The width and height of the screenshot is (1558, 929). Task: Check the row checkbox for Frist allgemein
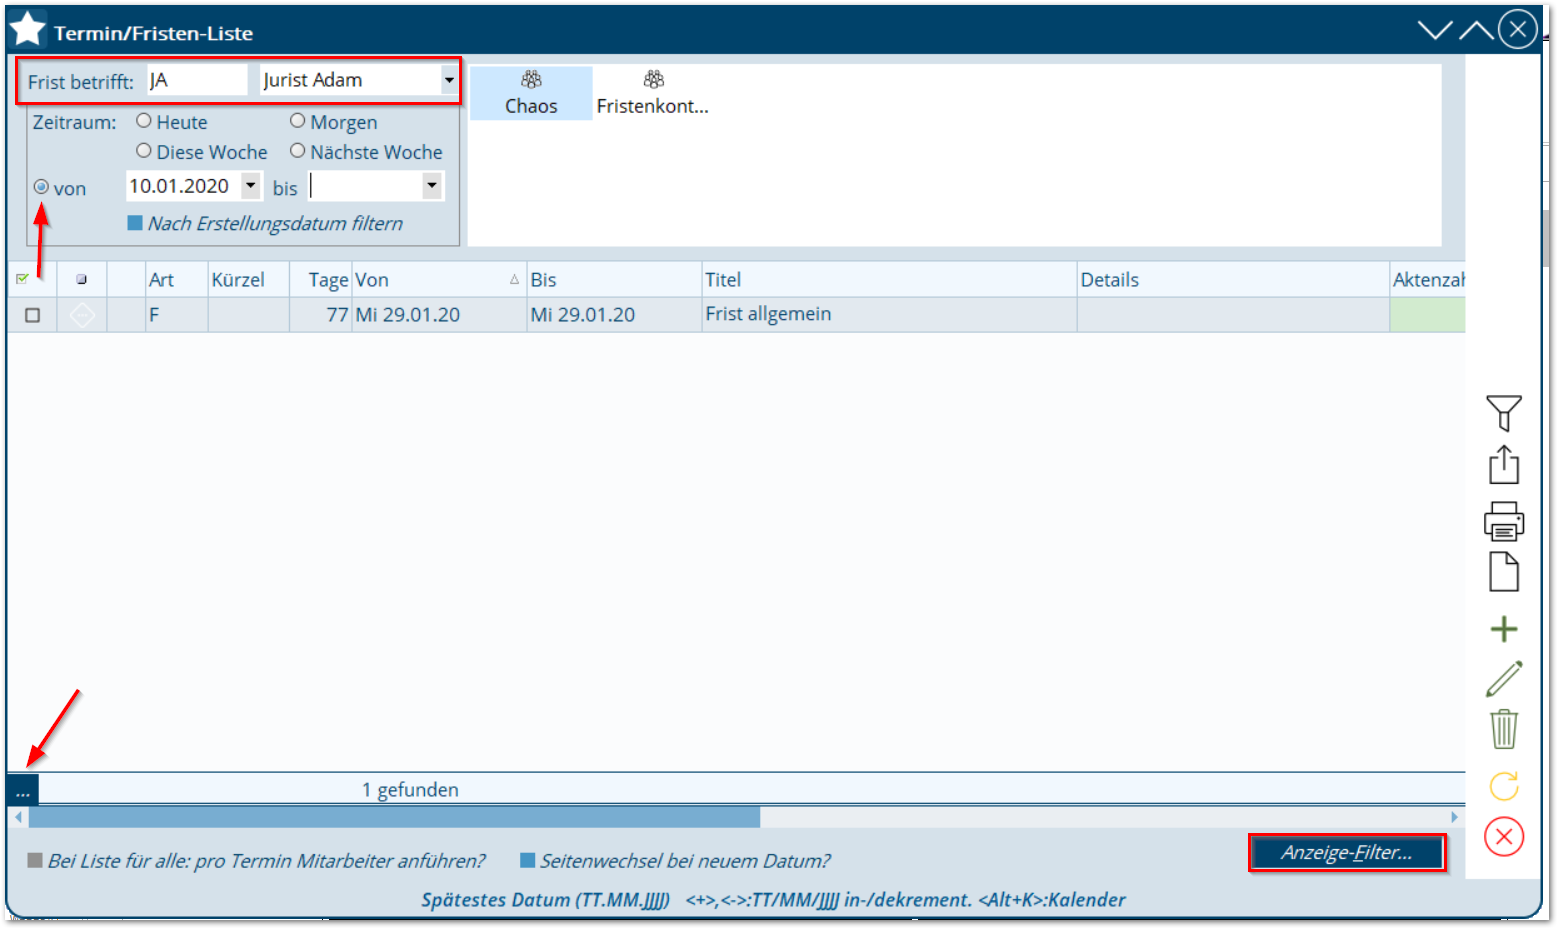[32, 315]
